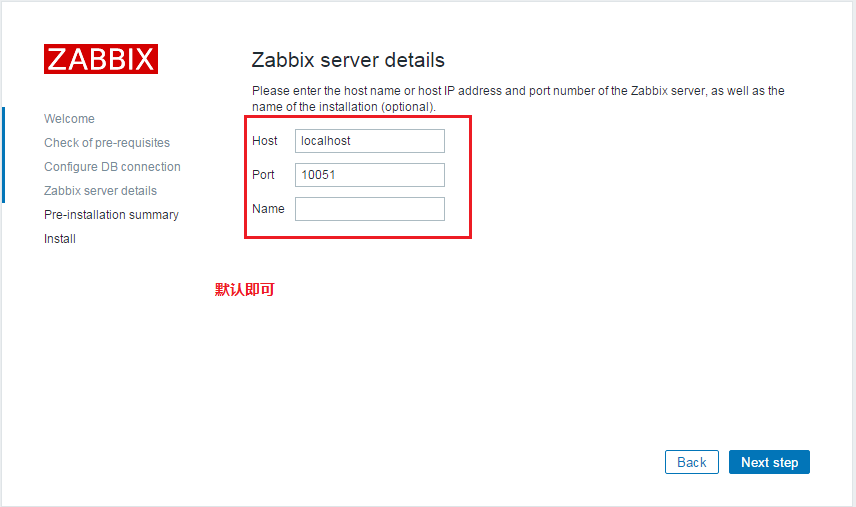Click the Zabbix server details page heading
The height and width of the screenshot is (507, 856).
pyautogui.click(x=348, y=60)
